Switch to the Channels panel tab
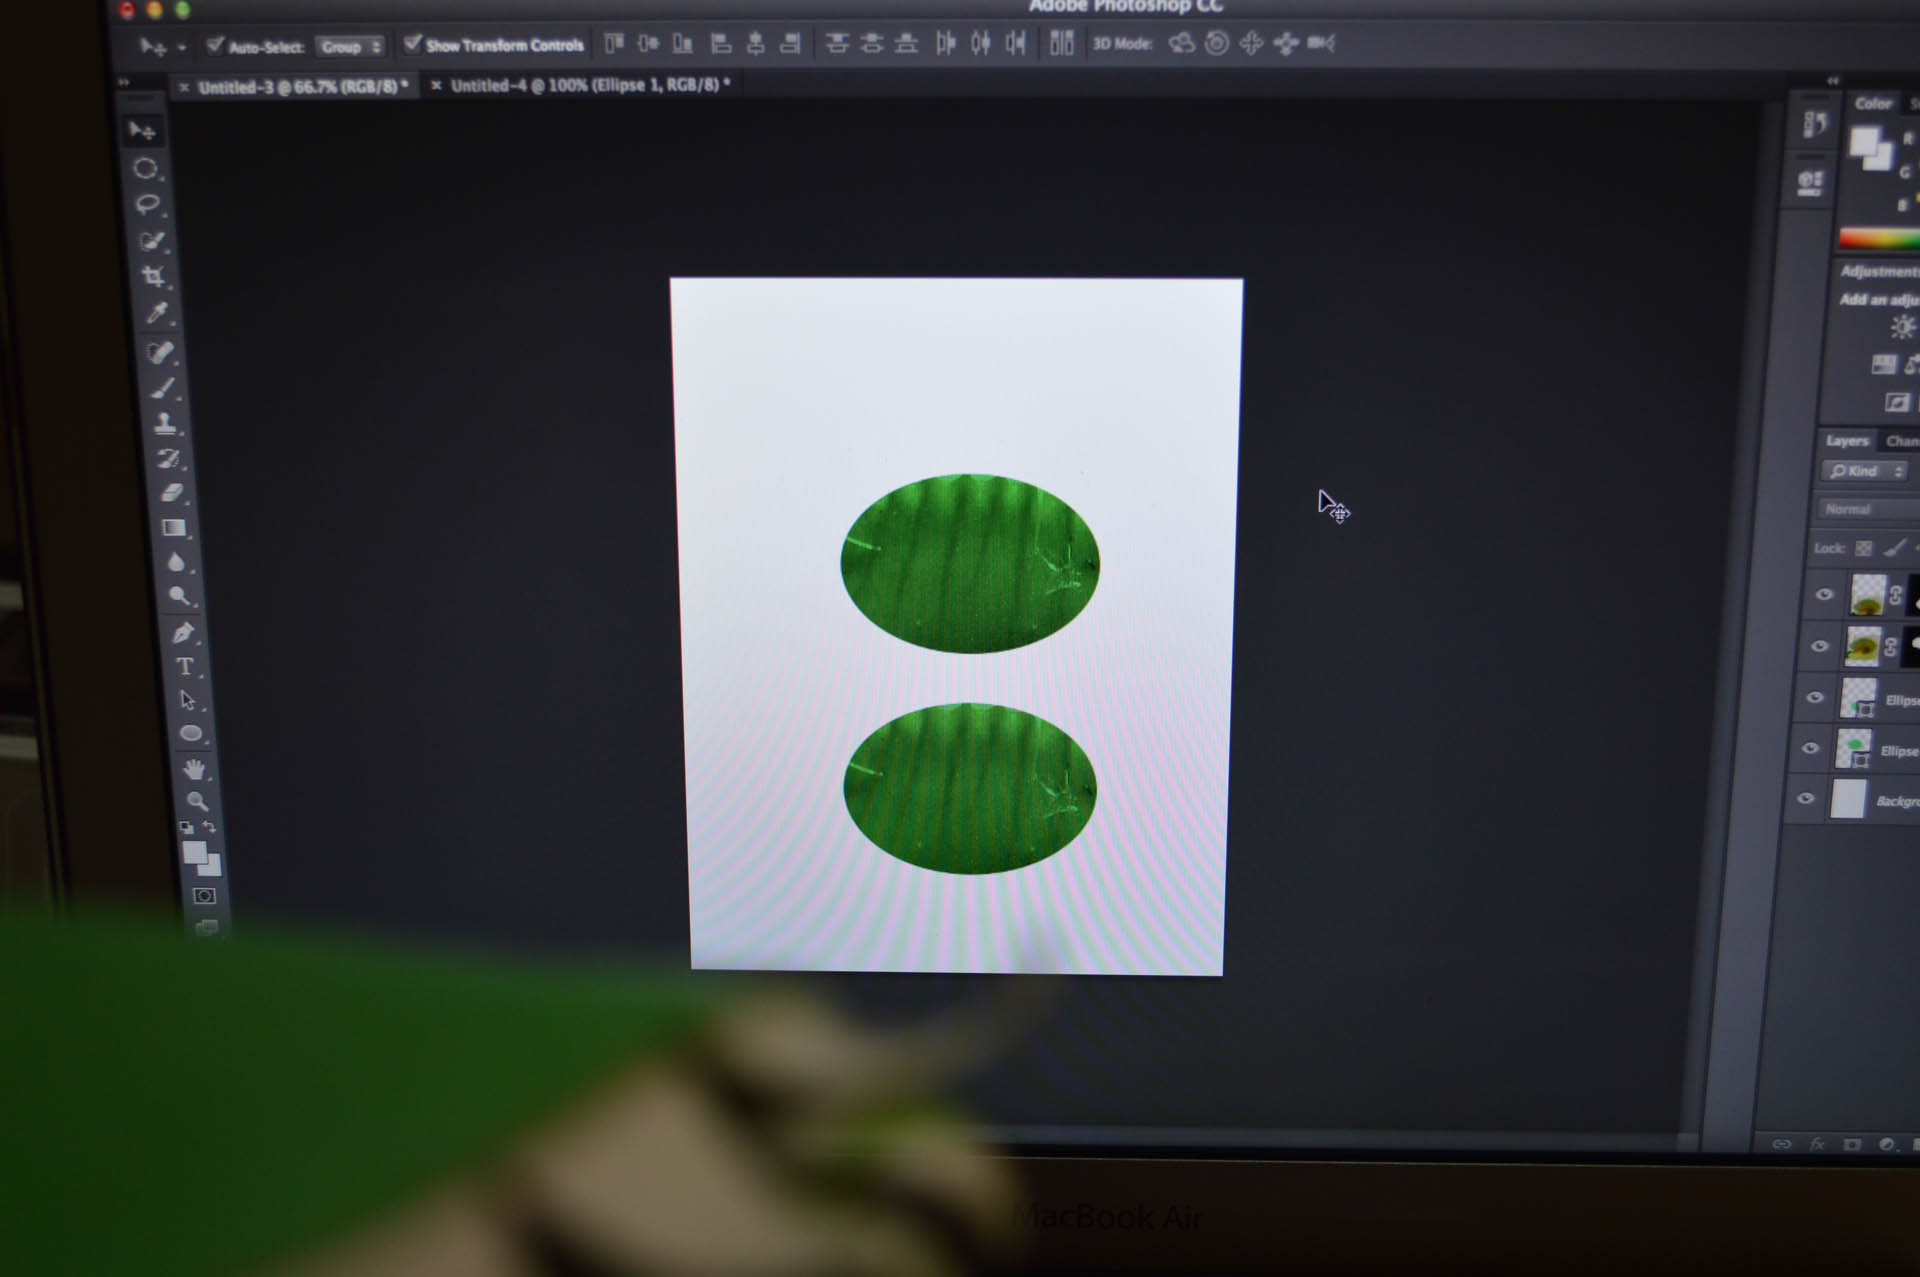This screenshot has width=1920, height=1277. [x=1902, y=441]
